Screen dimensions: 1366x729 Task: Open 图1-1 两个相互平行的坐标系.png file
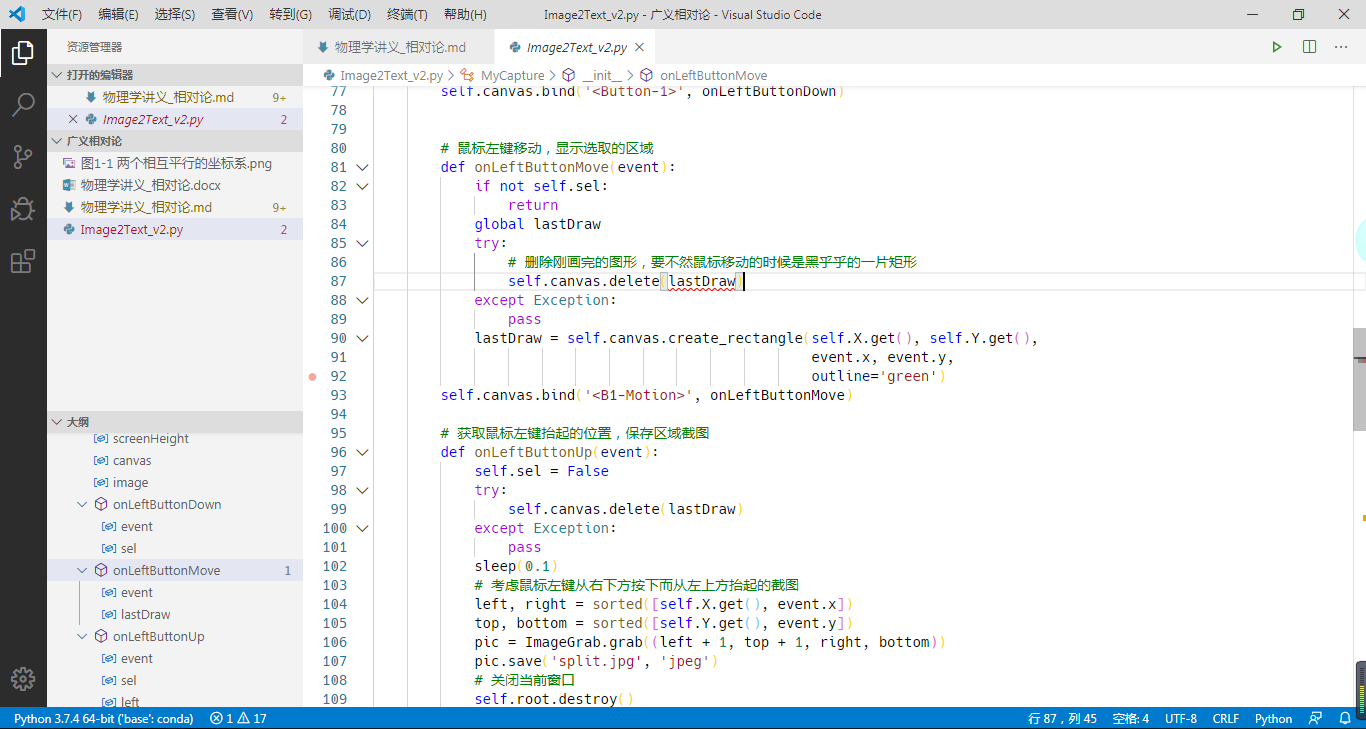pos(174,163)
